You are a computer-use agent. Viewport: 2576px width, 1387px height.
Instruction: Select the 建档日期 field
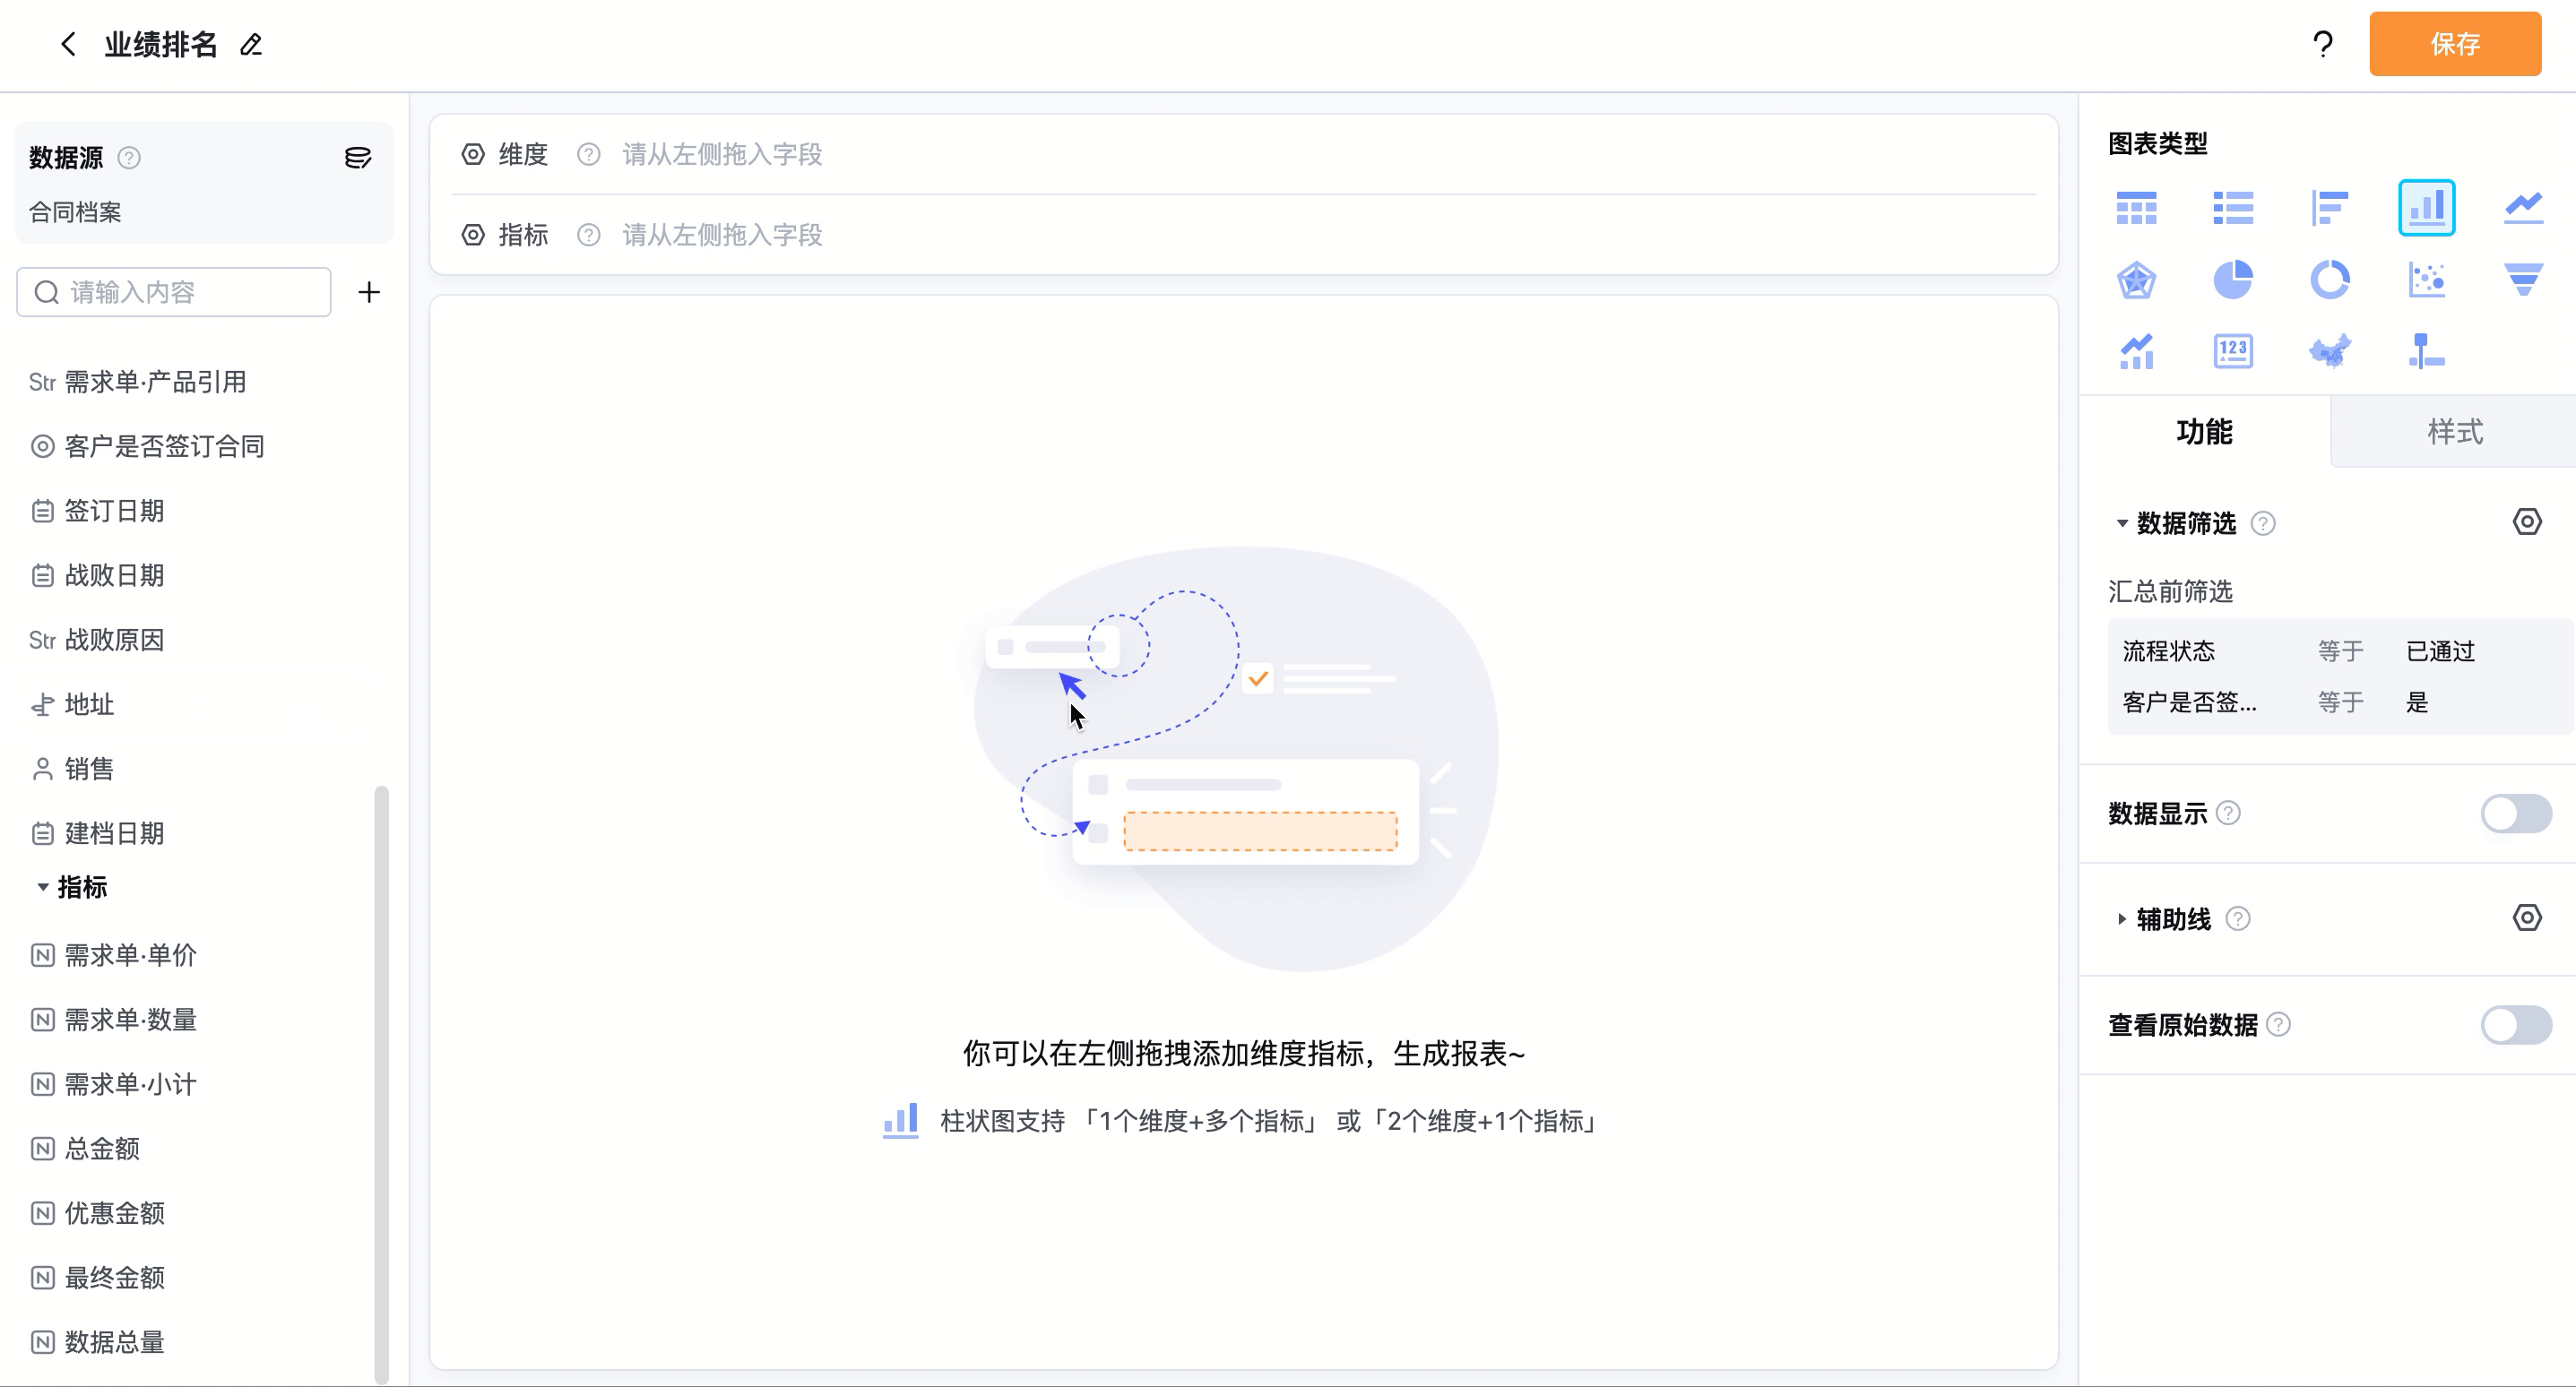coord(98,833)
